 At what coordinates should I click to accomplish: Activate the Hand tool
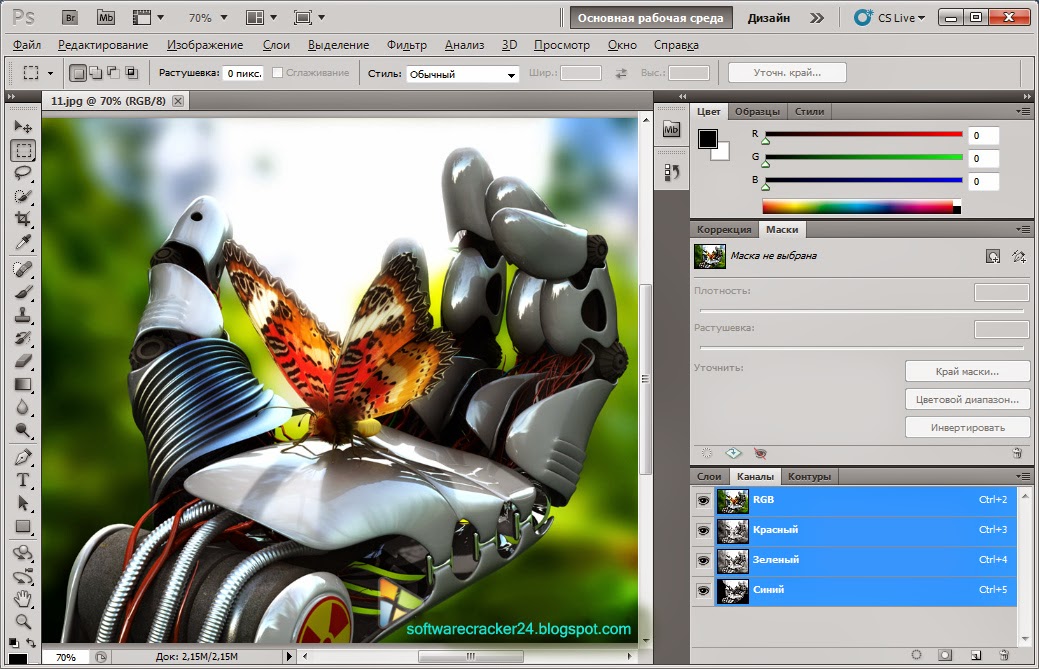(x=23, y=599)
